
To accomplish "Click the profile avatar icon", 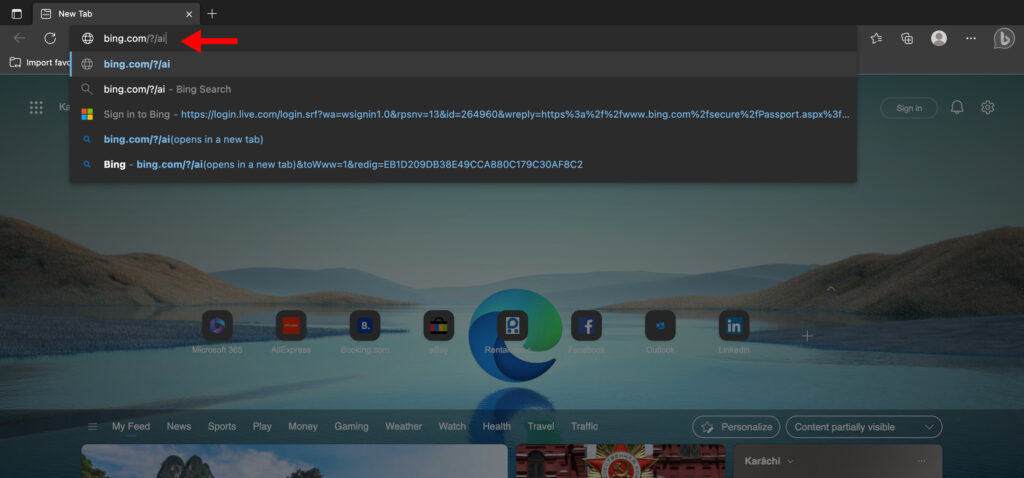I will pos(939,38).
